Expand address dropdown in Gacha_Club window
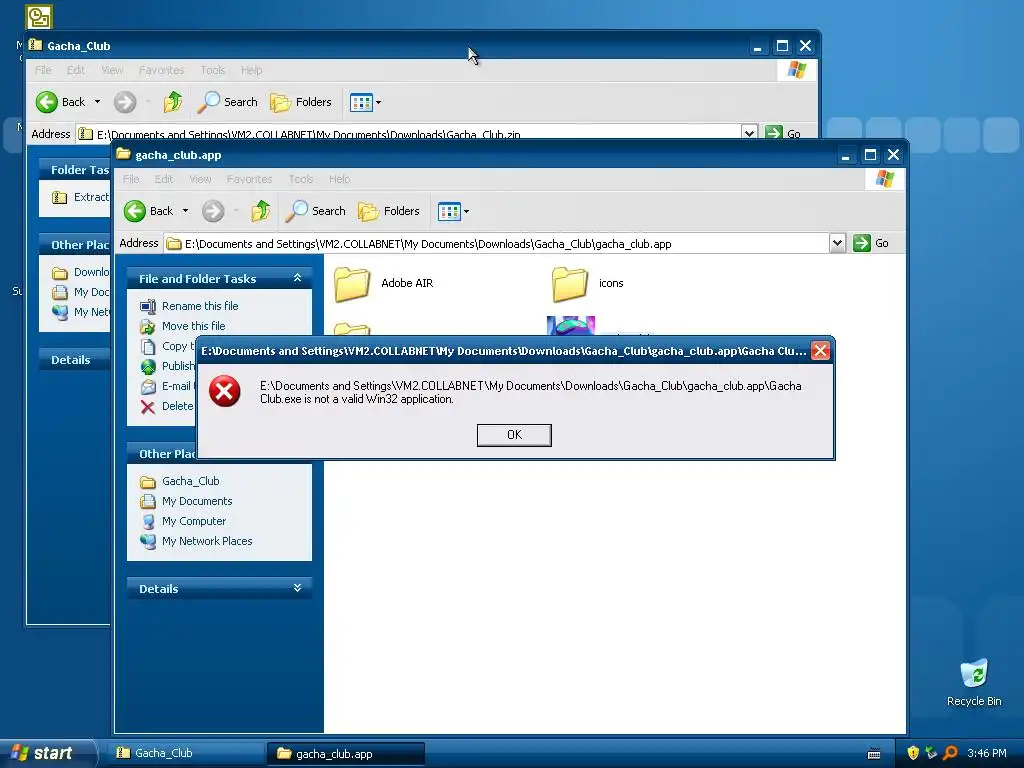The height and width of the screenshot is (768, 1024). [749, 133]
